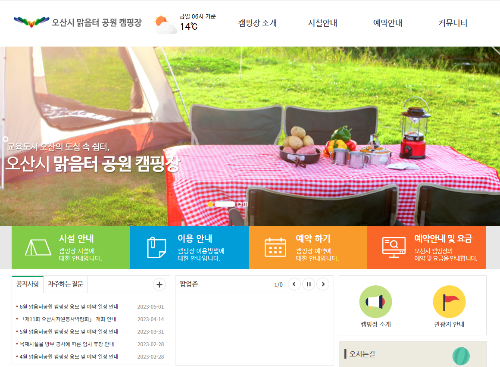
Task: Click the monitor search icon in orange tile
Action: point(394,247)
